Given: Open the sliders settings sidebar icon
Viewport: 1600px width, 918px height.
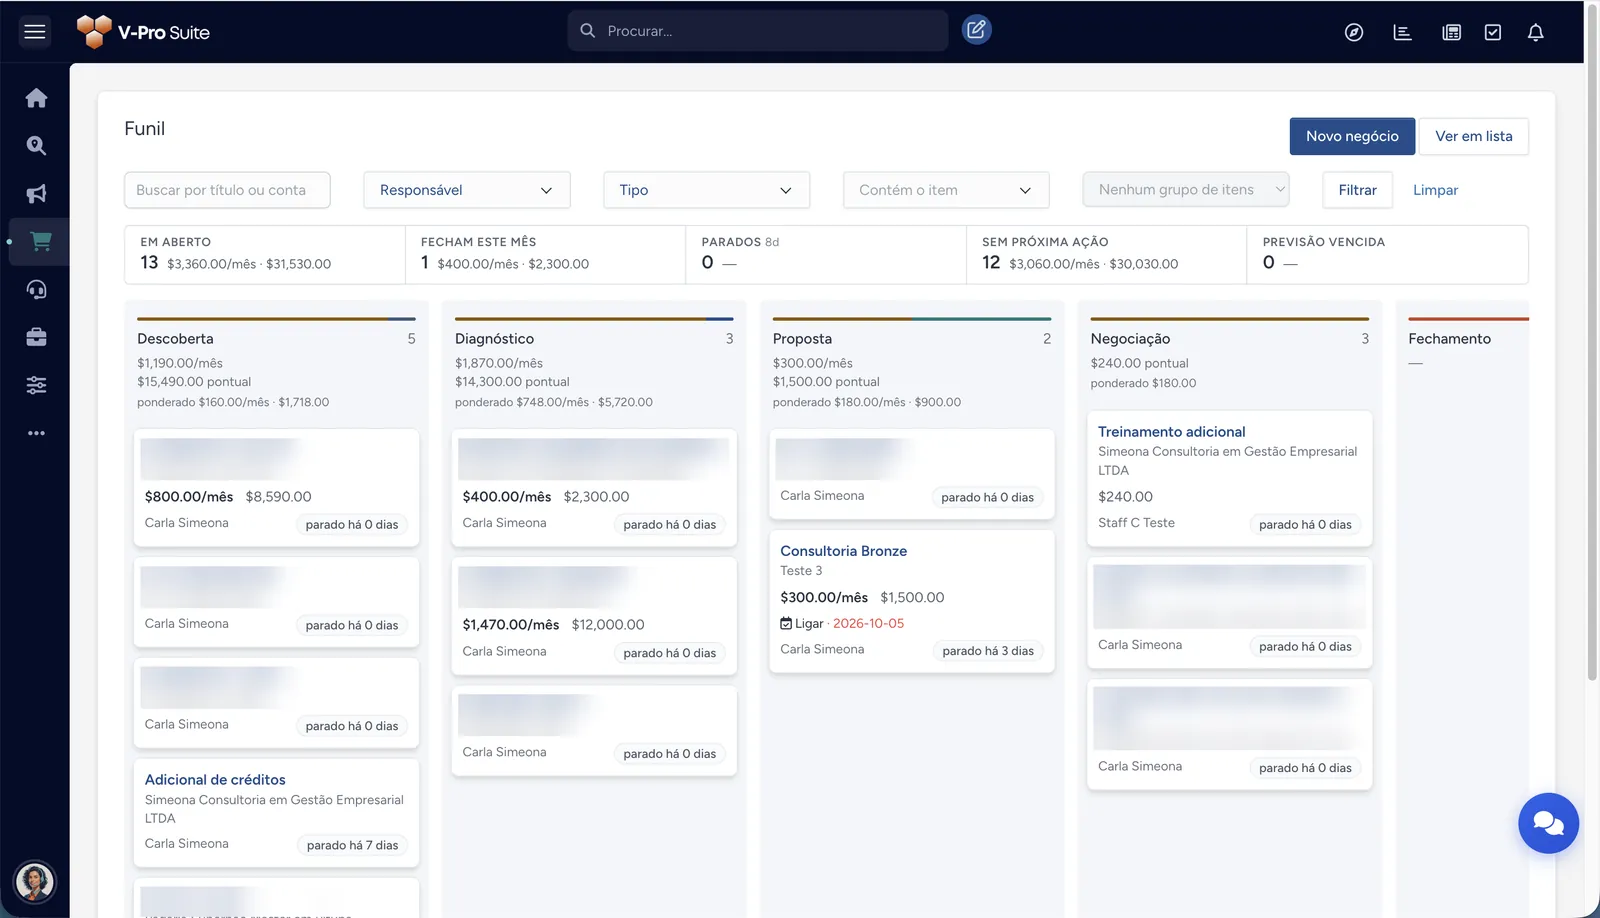Looking at the screenshot, I should 37,385.
